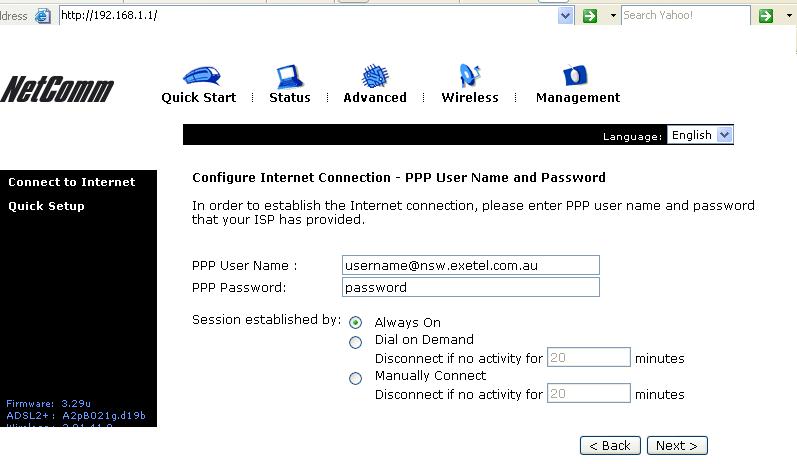Viewport: 797px width, 464px height.
Task: Click the Status laptop icon
Action: [289, 76]
